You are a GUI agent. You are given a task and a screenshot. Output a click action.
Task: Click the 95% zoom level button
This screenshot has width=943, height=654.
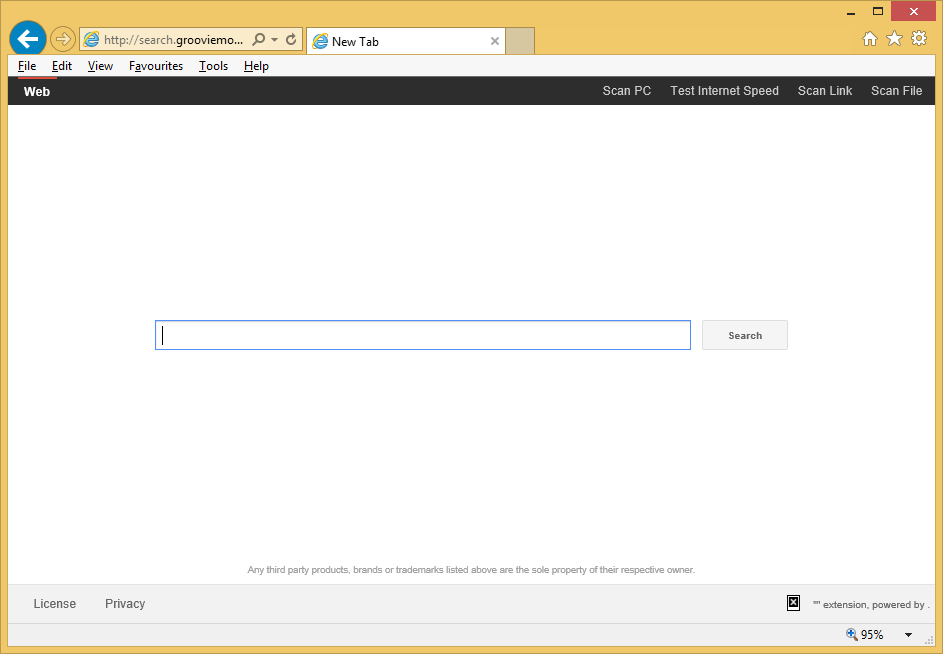865,635
